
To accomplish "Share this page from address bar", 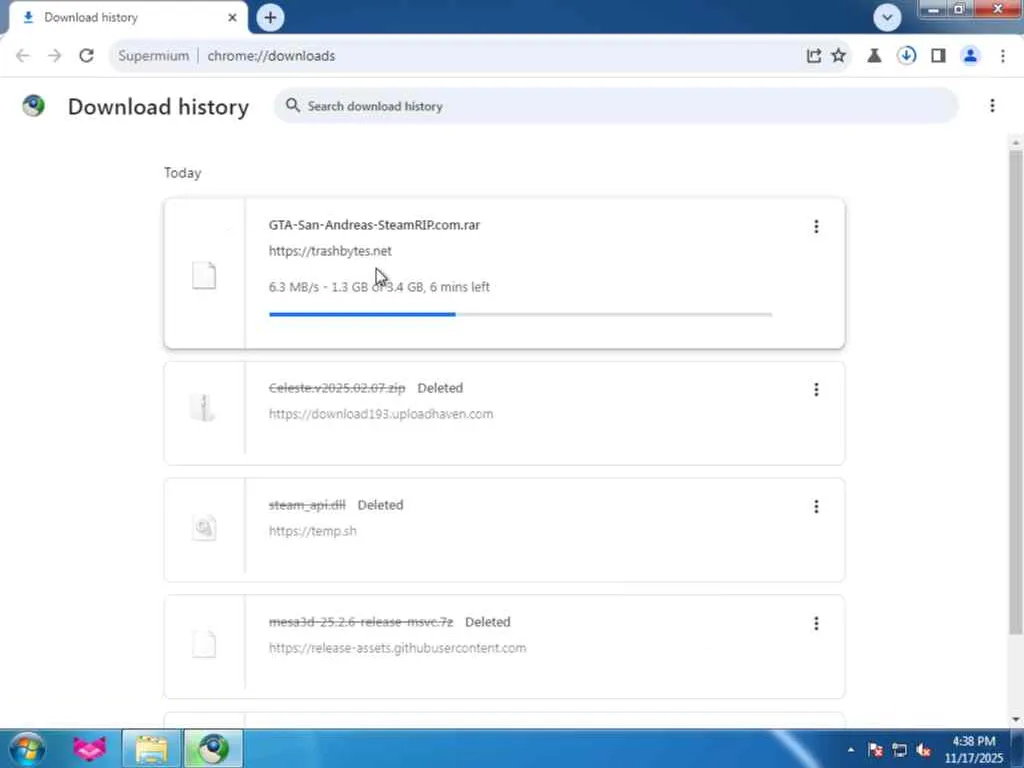I will click(813, 56).
